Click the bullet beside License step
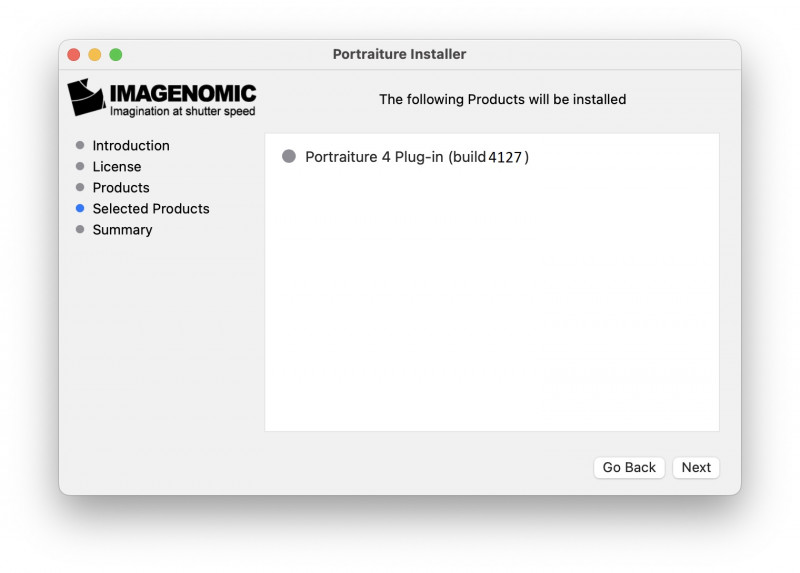 click(x=80, y=166)
